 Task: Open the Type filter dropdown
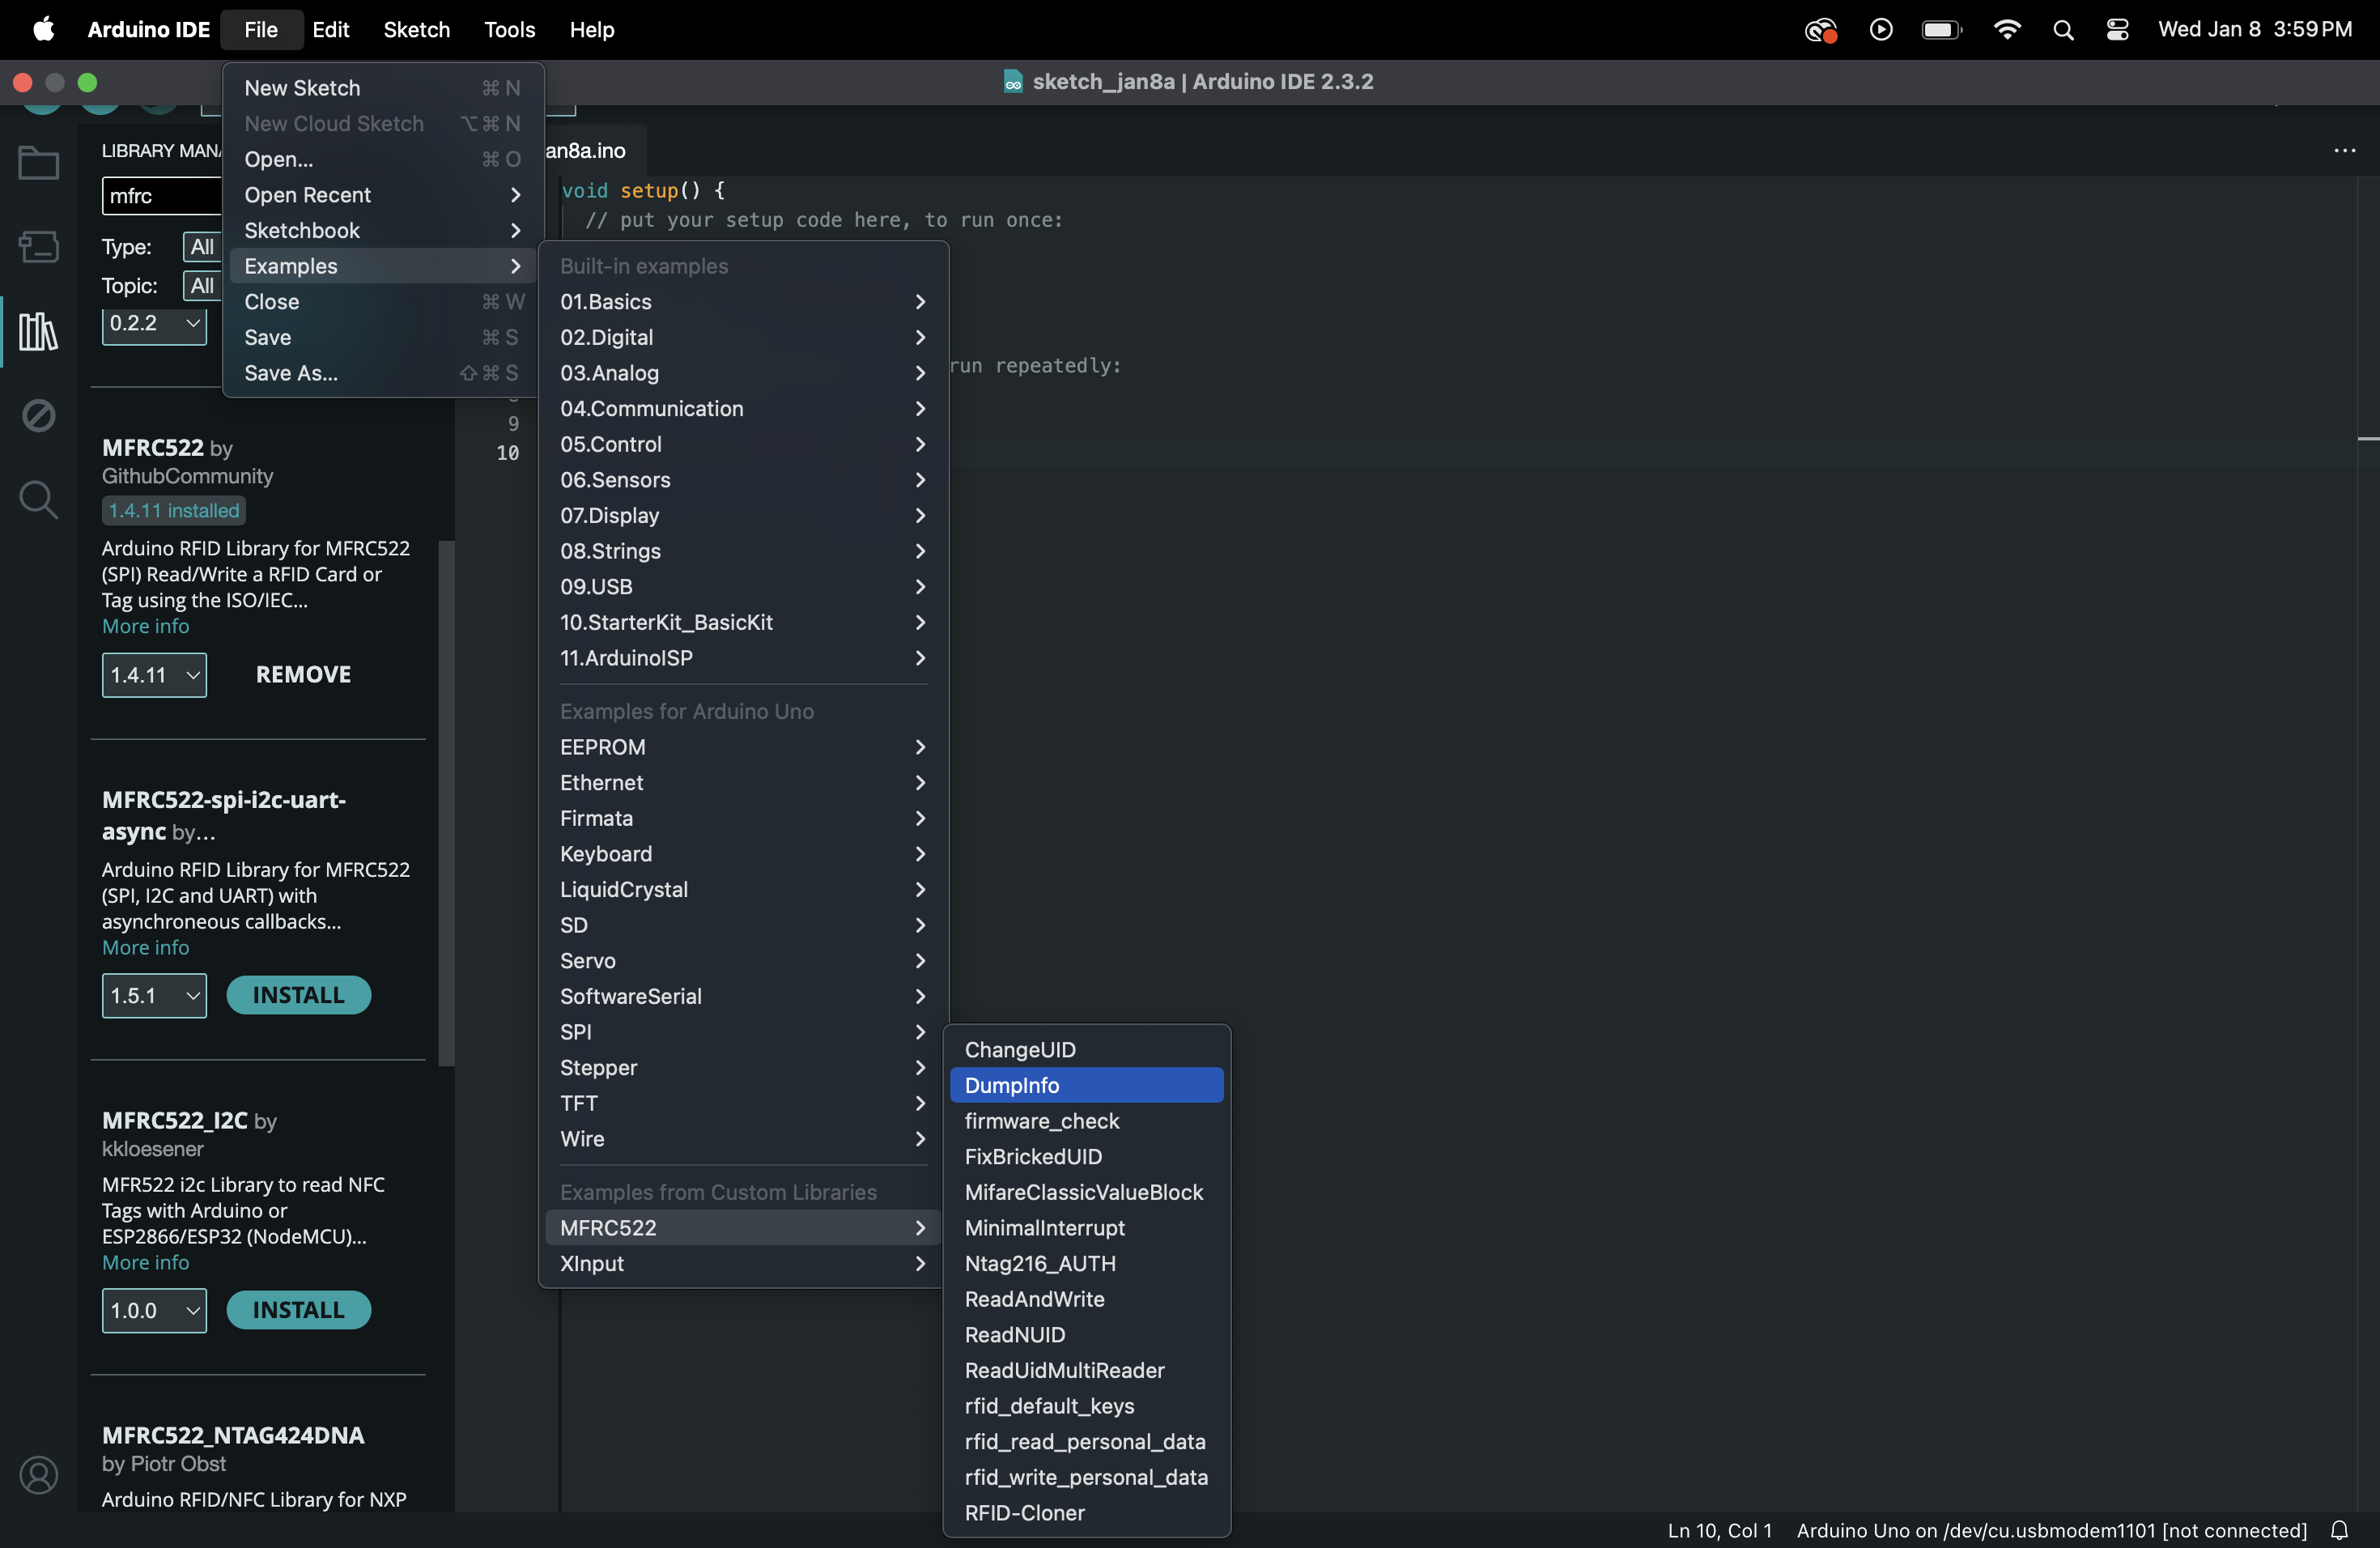click(202, 247)
